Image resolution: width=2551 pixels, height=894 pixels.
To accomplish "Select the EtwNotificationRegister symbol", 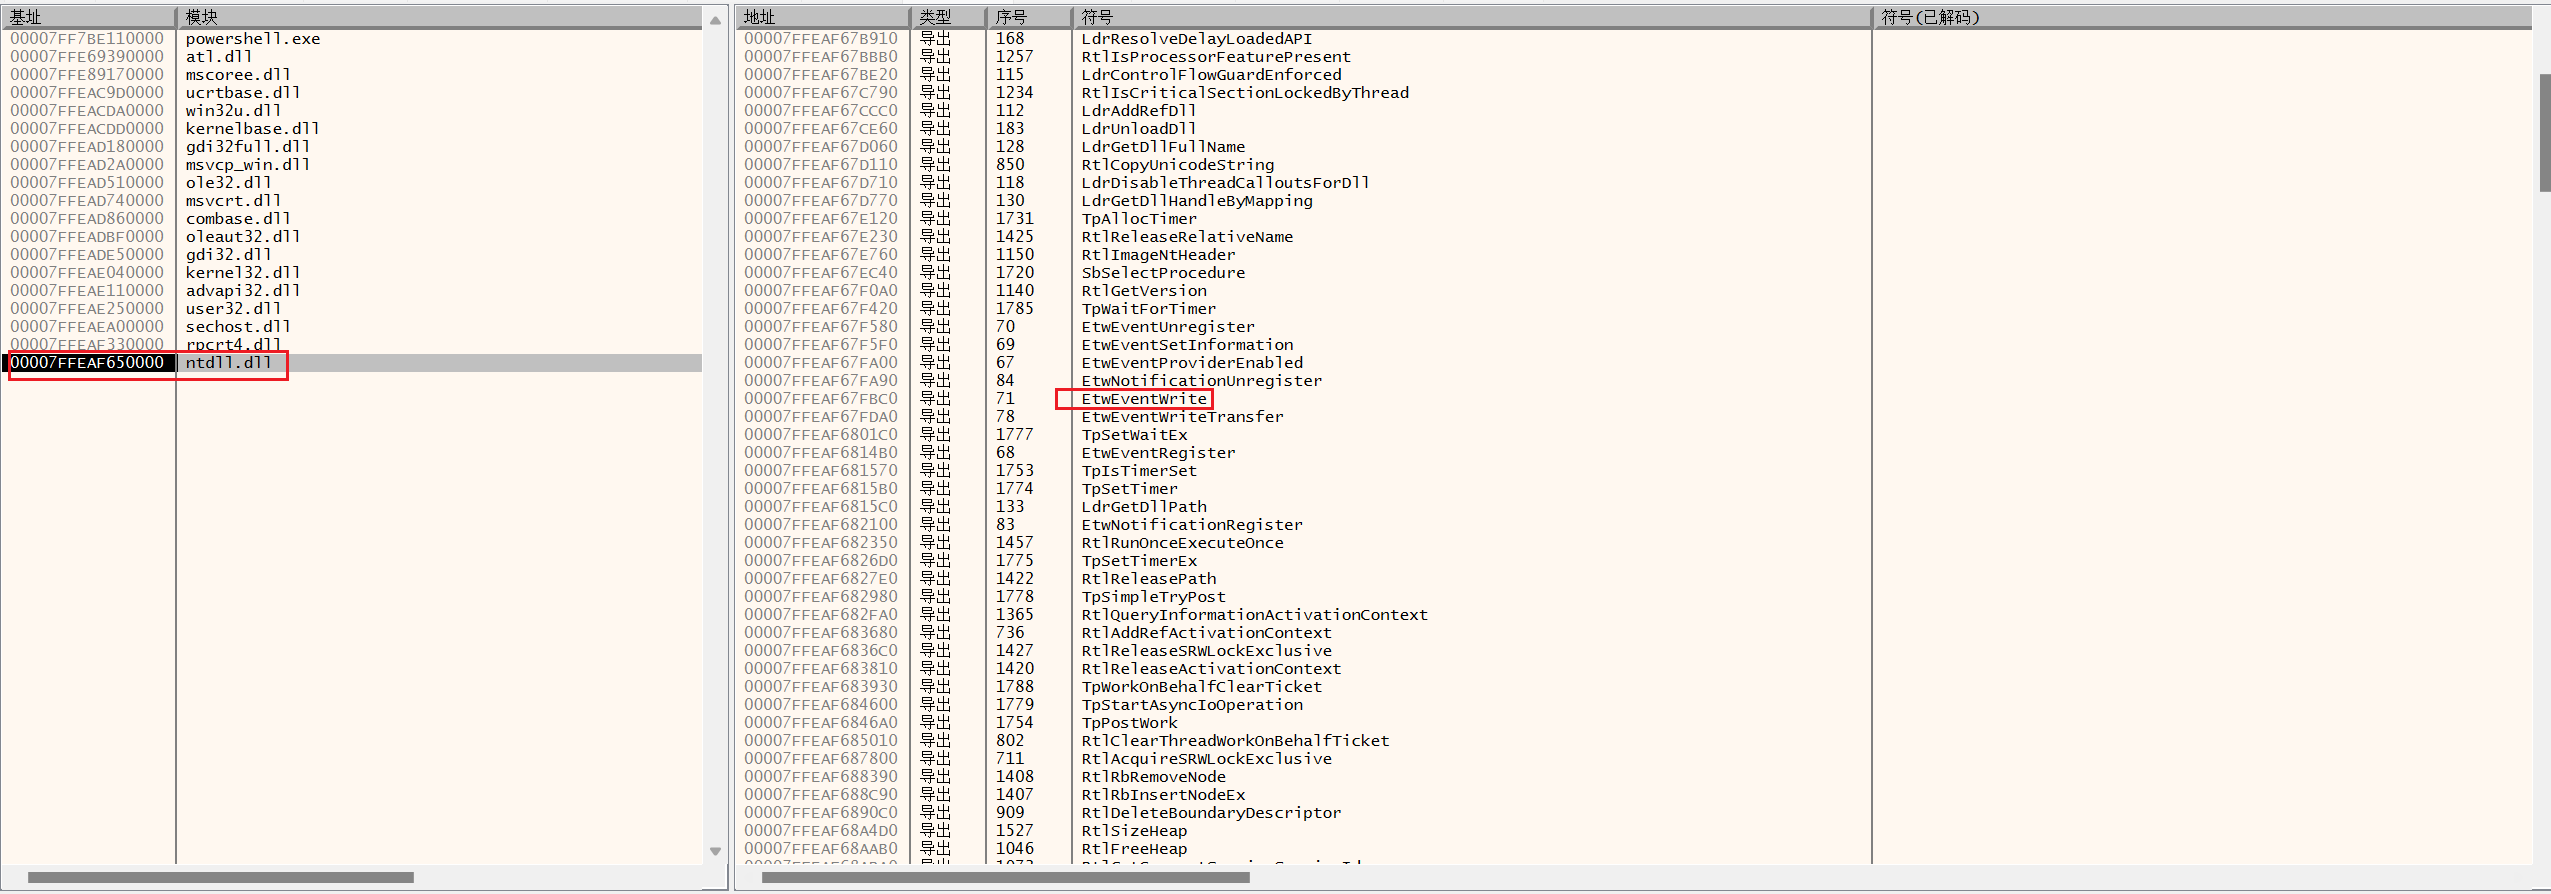I will pos(1191,525).
